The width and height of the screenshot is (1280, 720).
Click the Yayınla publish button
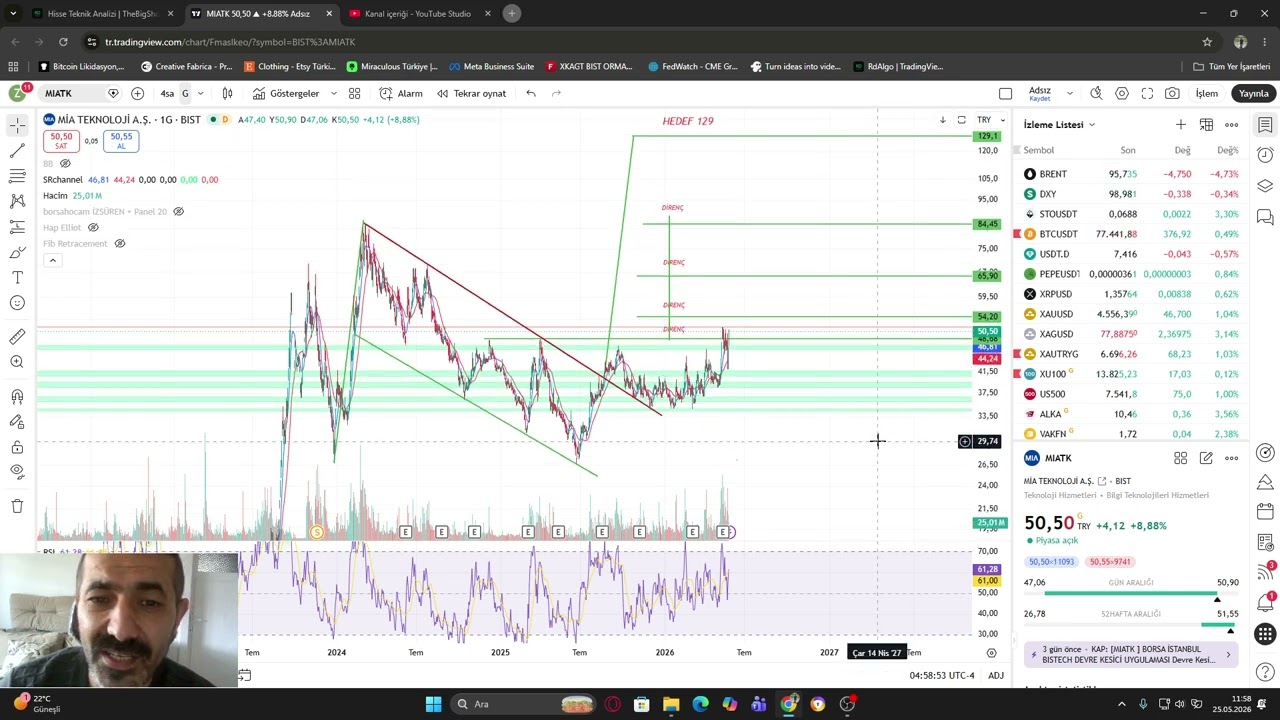1254,93
